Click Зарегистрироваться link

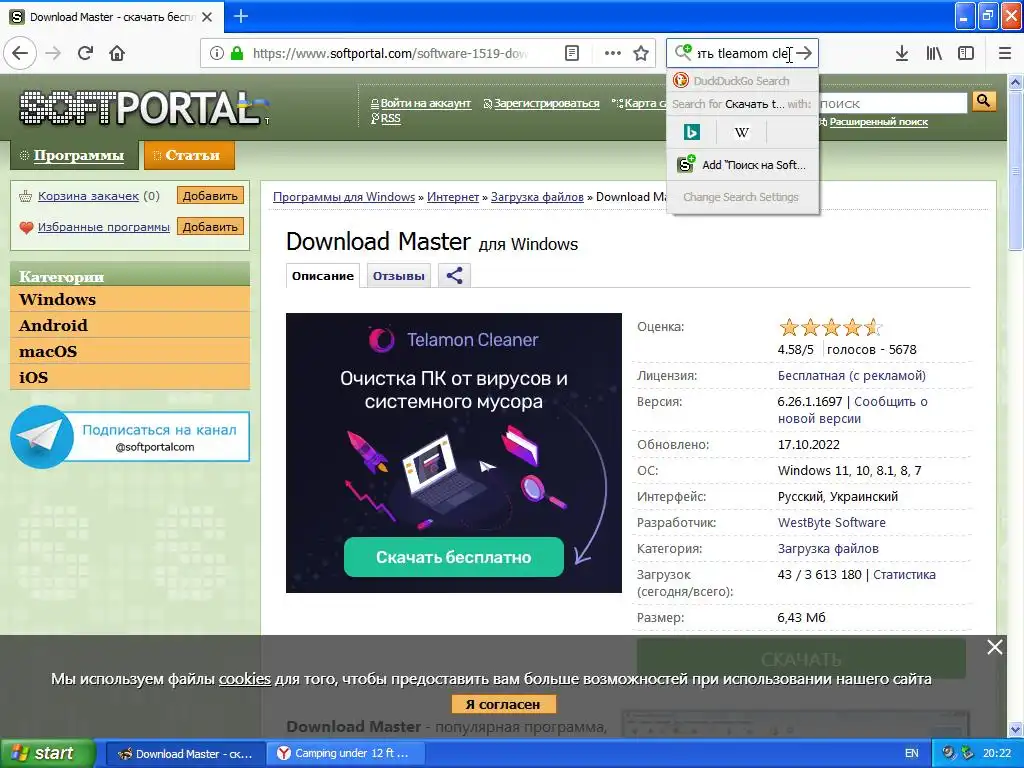546,103
